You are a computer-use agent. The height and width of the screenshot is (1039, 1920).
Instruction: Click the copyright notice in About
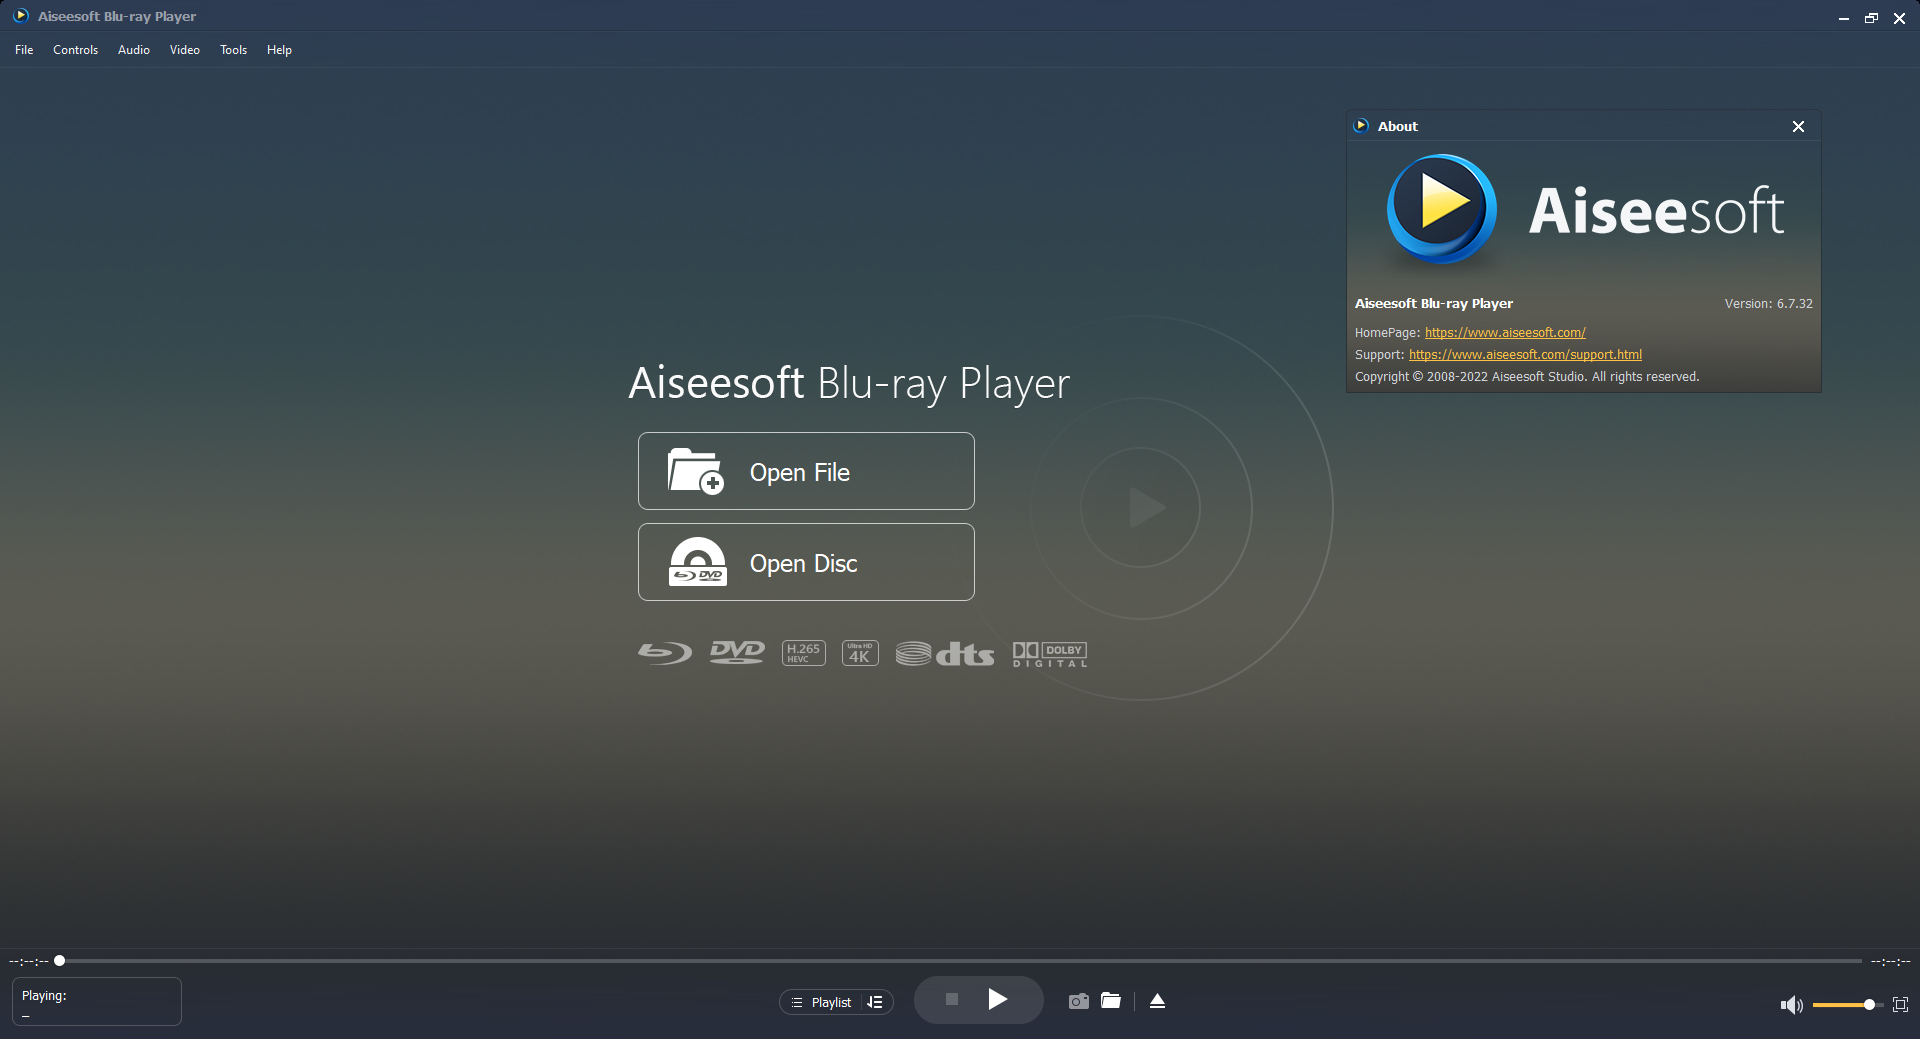point(1527,377)
